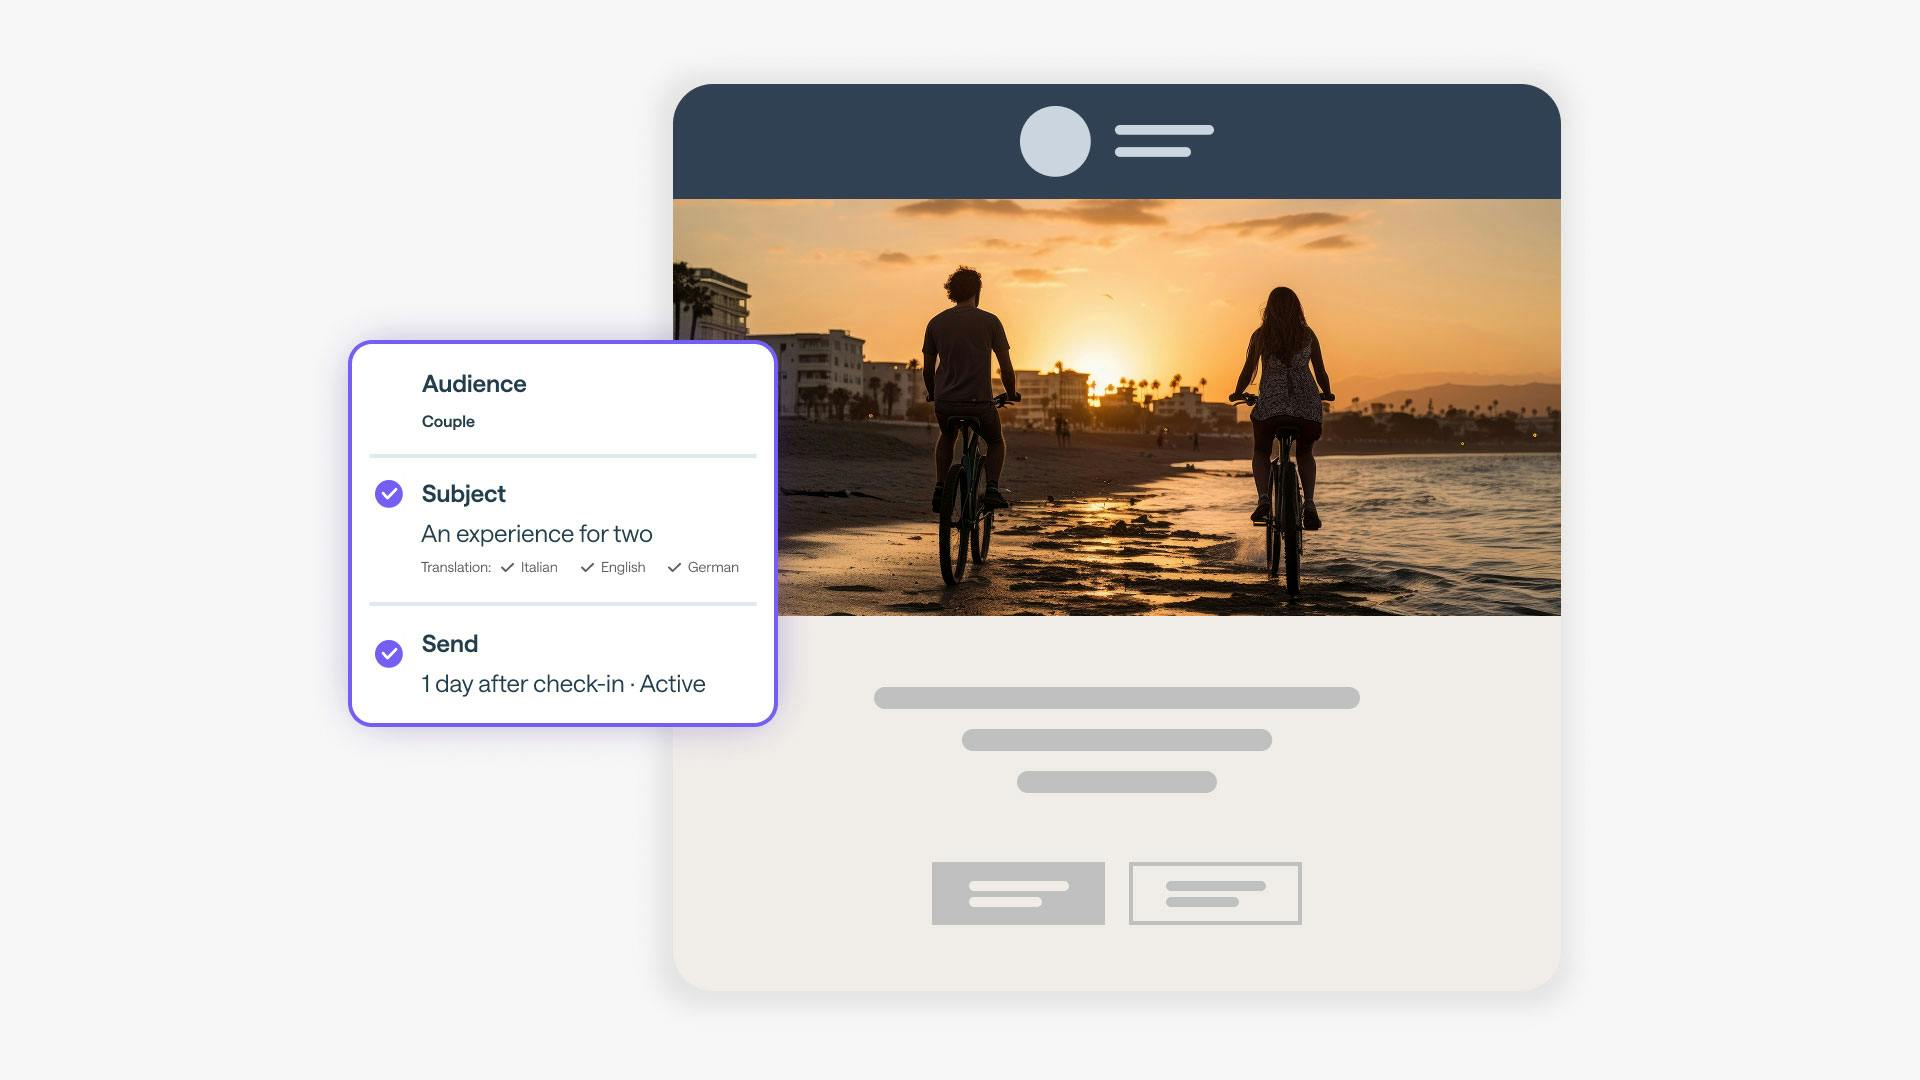The width and height of the screenshot is (1920, 1080).
Task: Click the outlined secondary button in email
Action: [x=1215, y=893]
